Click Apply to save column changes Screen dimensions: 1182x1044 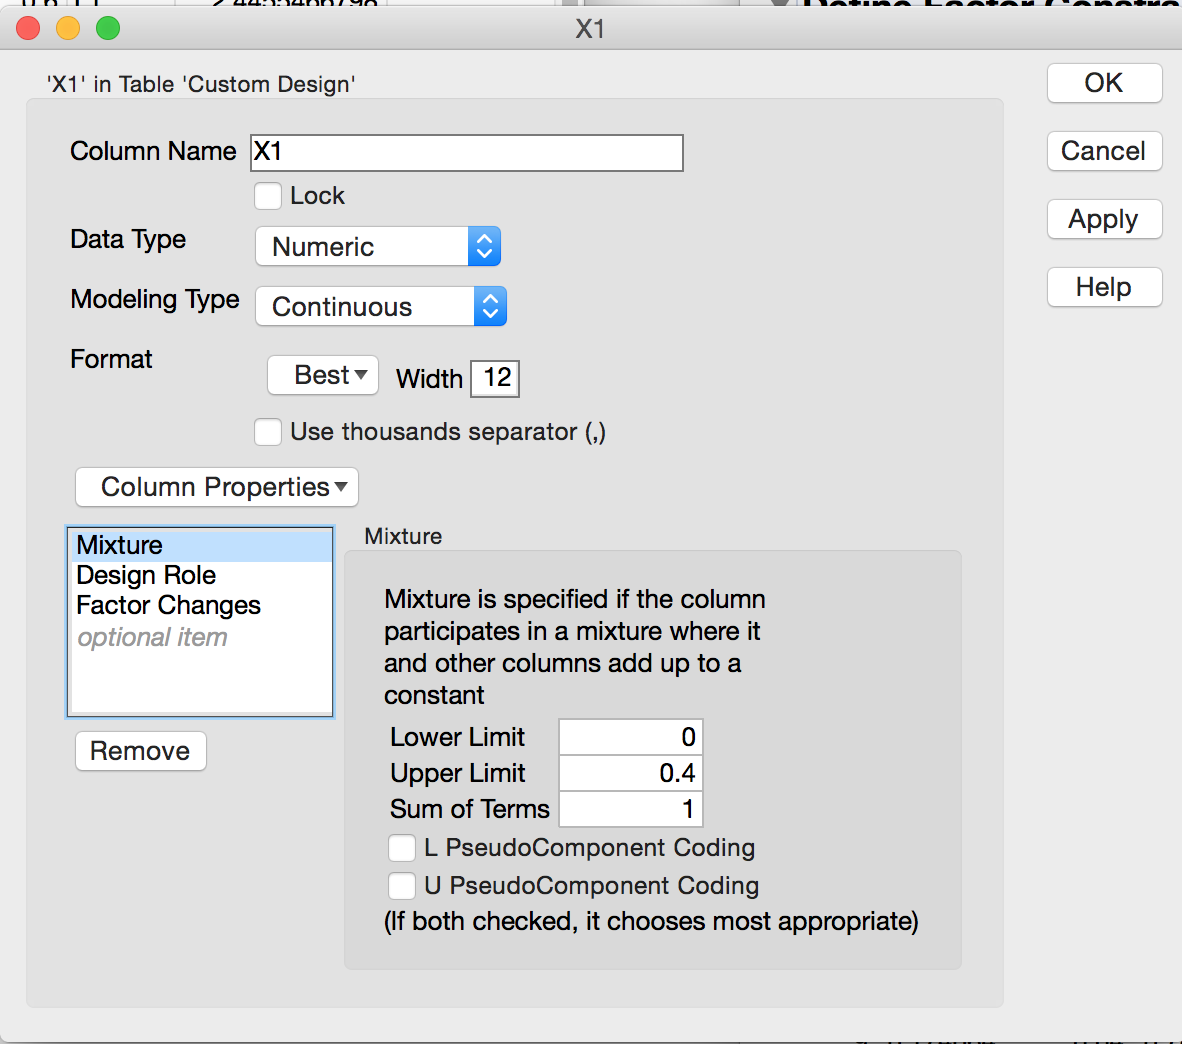point(1104,219)
